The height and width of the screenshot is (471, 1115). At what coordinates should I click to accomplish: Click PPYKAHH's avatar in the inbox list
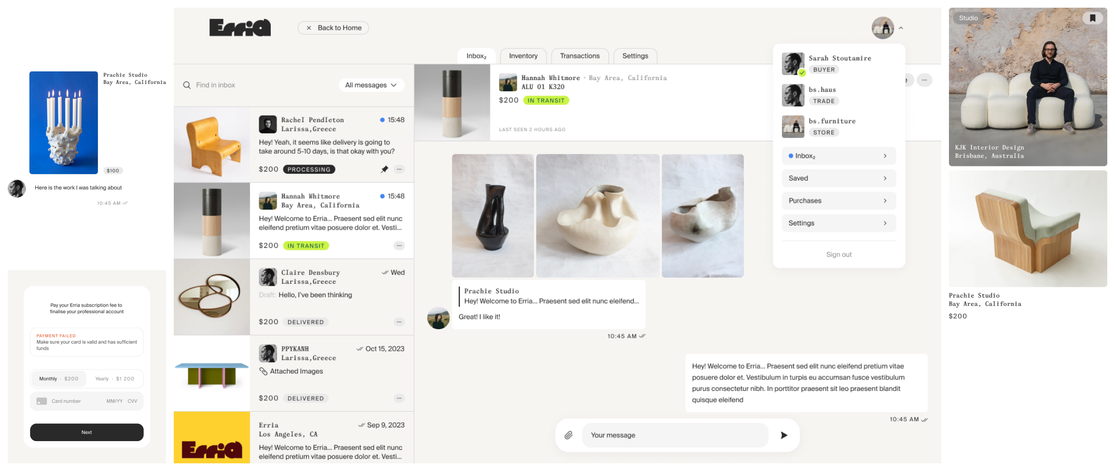pyautogui.click(x=268, y=354)
